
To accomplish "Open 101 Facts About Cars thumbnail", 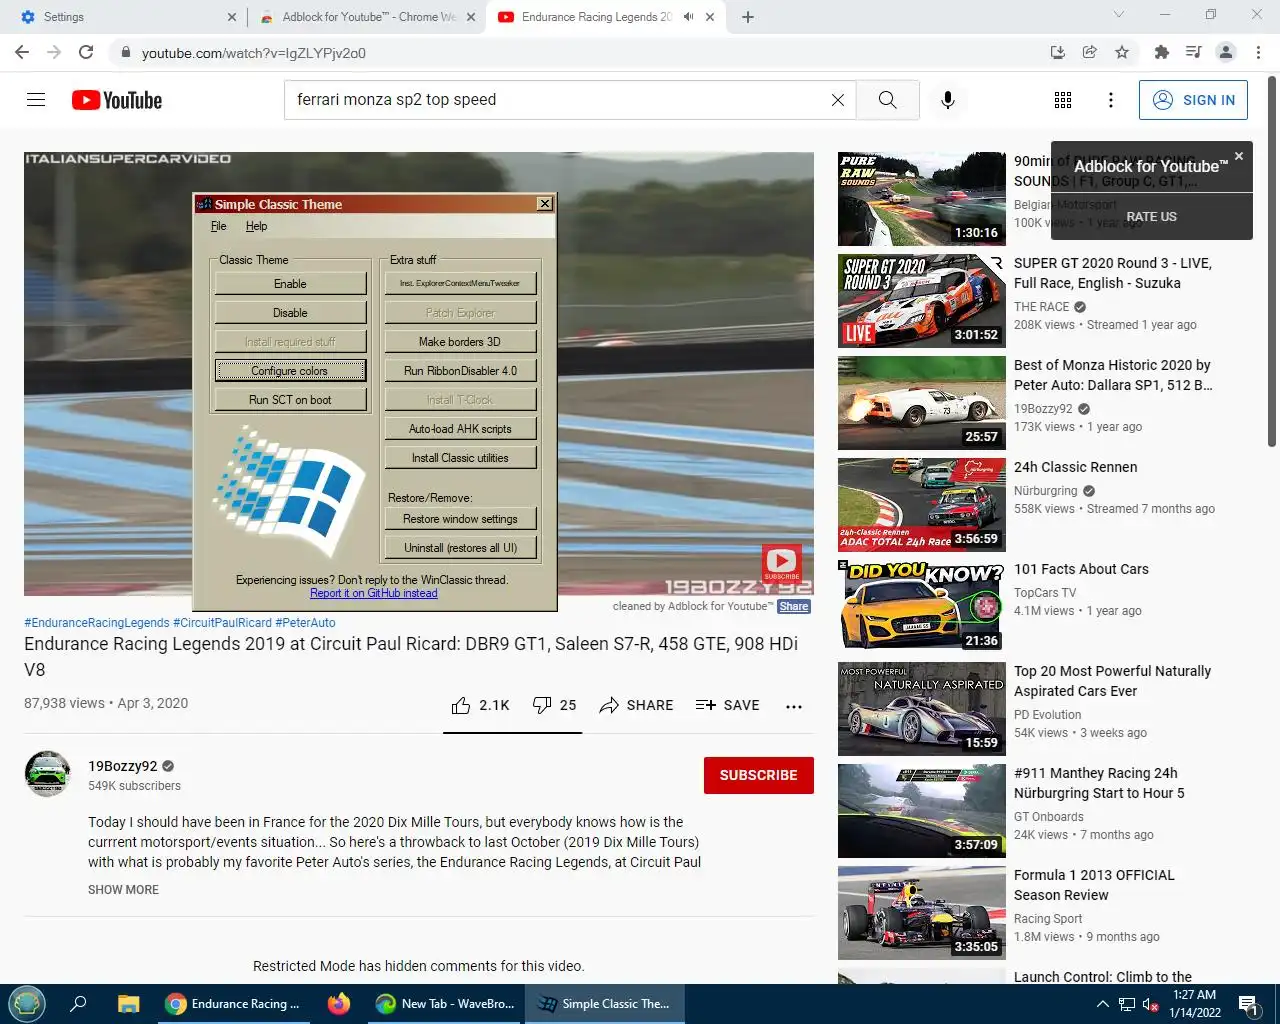I will coord(922,606).
